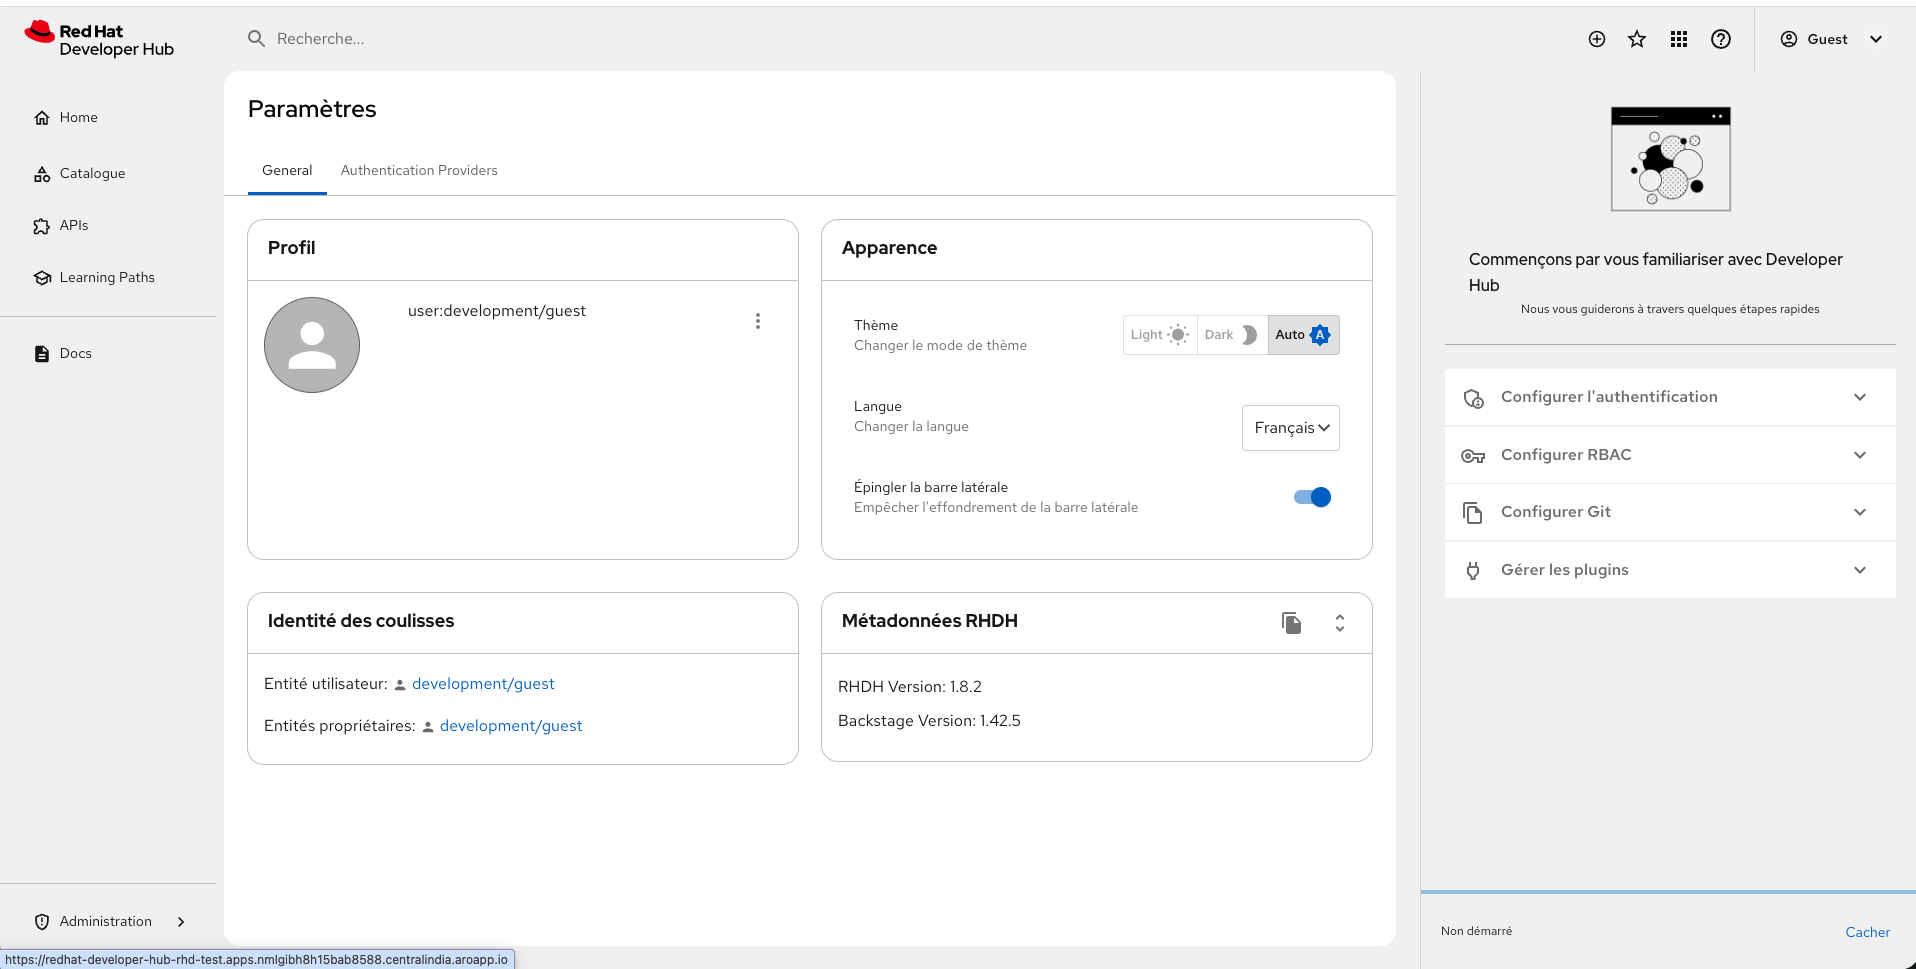Switch to Authentication Providers tab
Image resolution: width=1916 pixels, height=969 pixels.
(419, 170)
